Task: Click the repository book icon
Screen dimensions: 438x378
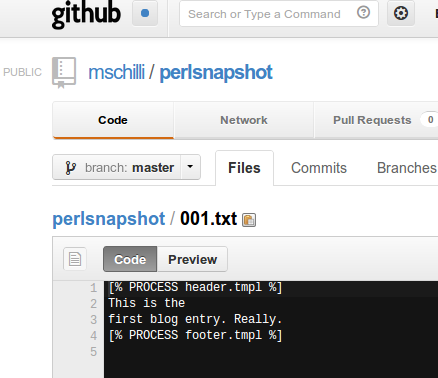Action: pos(64,73)
